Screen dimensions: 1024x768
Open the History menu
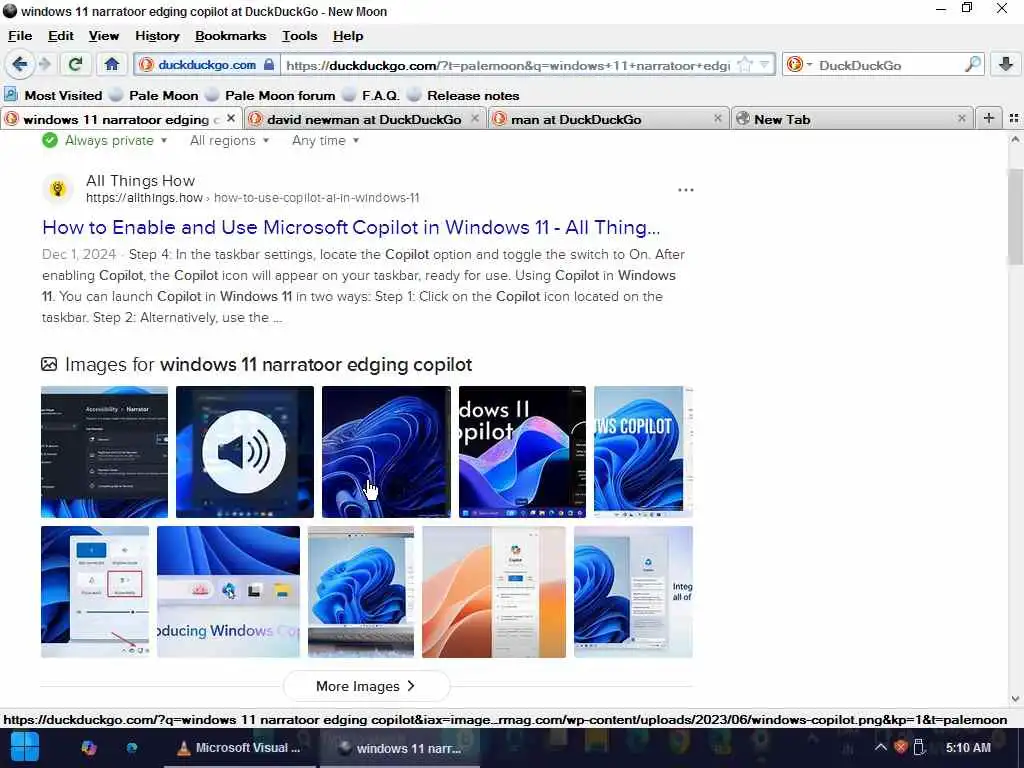coord(157,36)
